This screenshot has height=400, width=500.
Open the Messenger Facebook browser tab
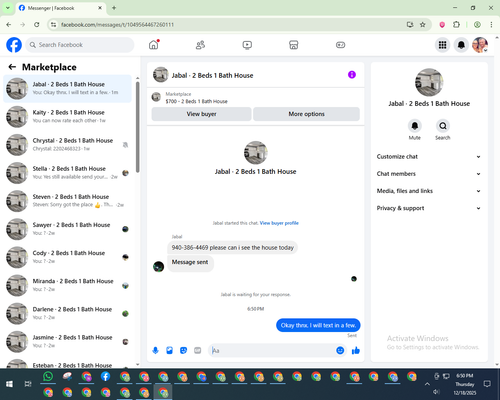pos(61,8)
